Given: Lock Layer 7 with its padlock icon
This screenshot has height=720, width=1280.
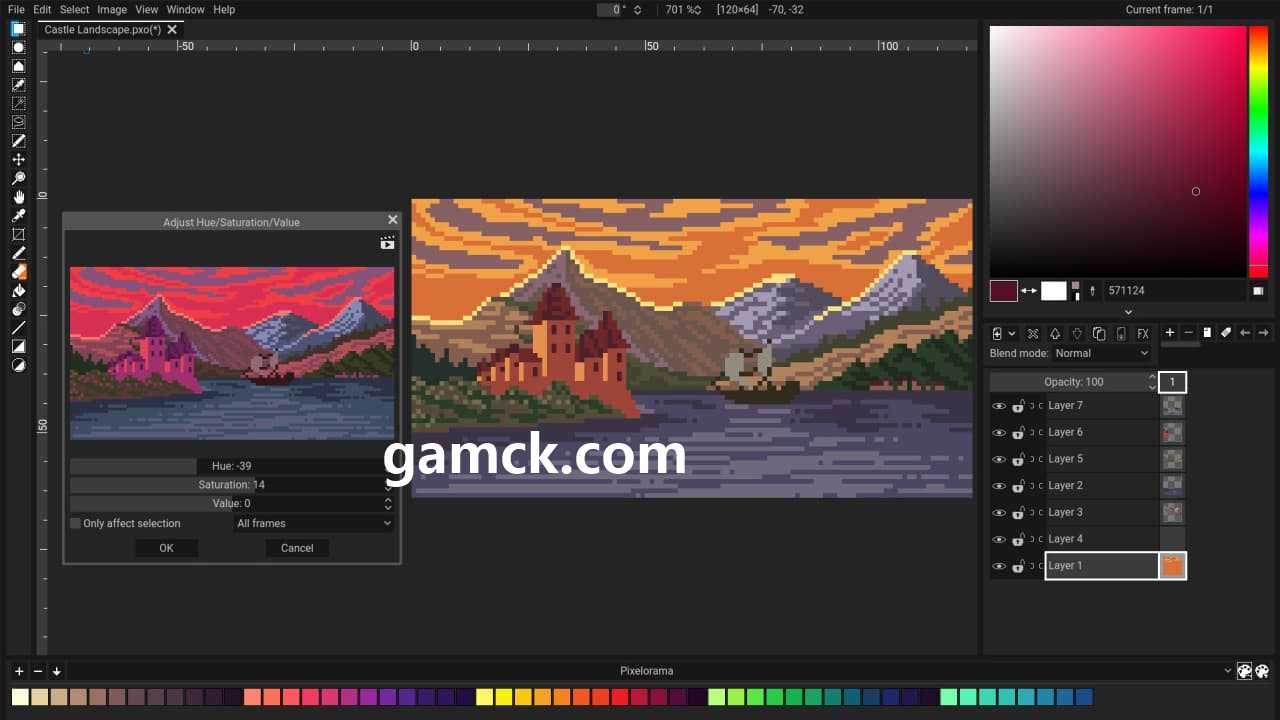Looking at the screenshot, I should [x=1018, y=405].
